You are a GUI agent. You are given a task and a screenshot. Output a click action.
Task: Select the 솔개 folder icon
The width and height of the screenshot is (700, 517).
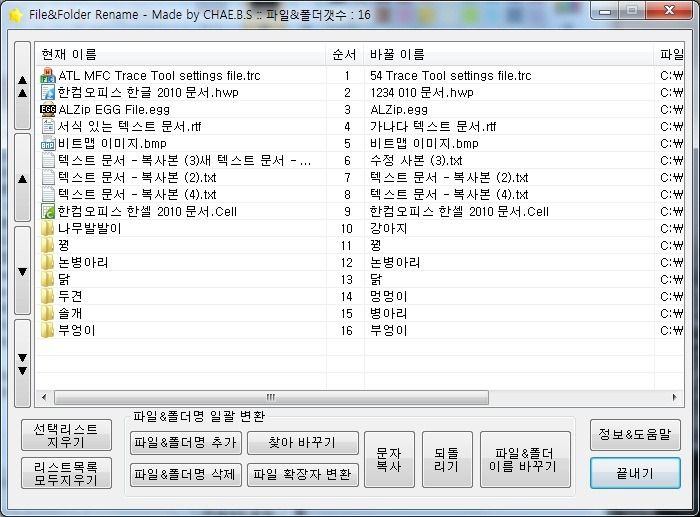pos(48,313)
